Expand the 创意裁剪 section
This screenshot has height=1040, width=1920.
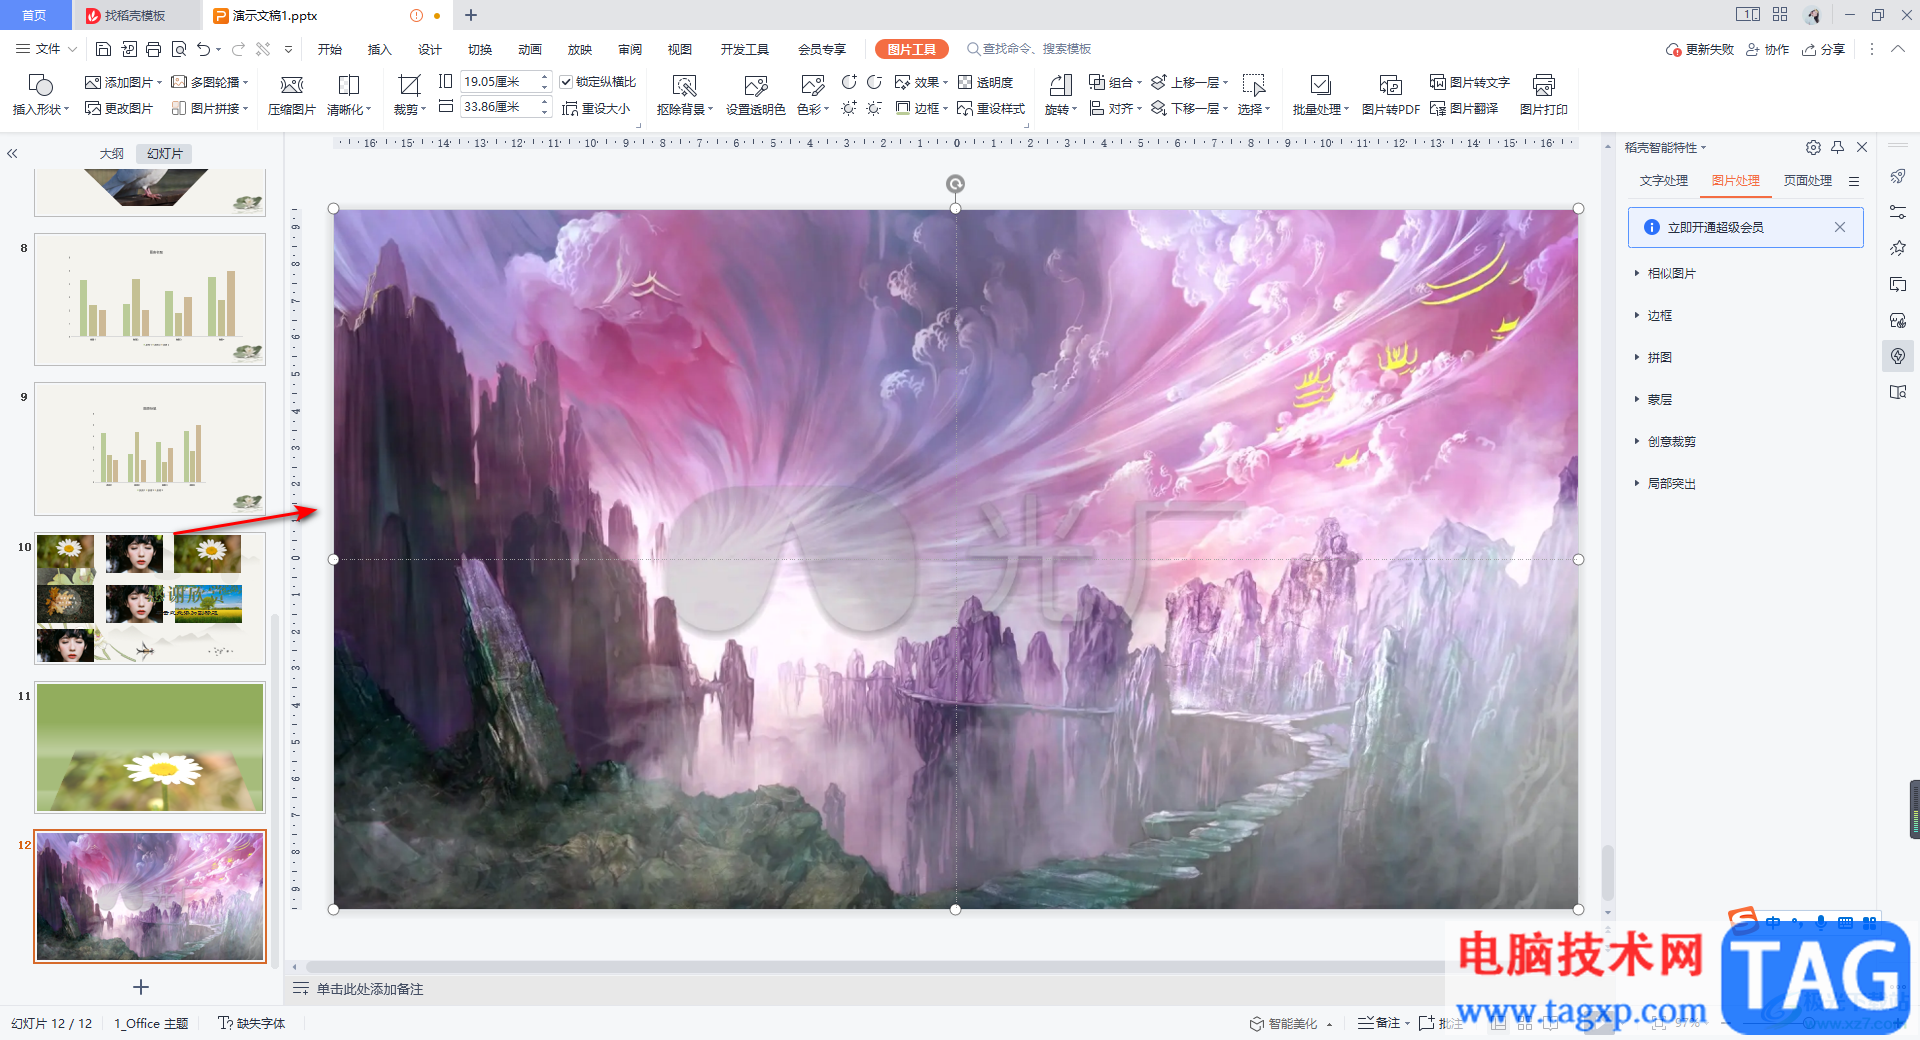1665,441
